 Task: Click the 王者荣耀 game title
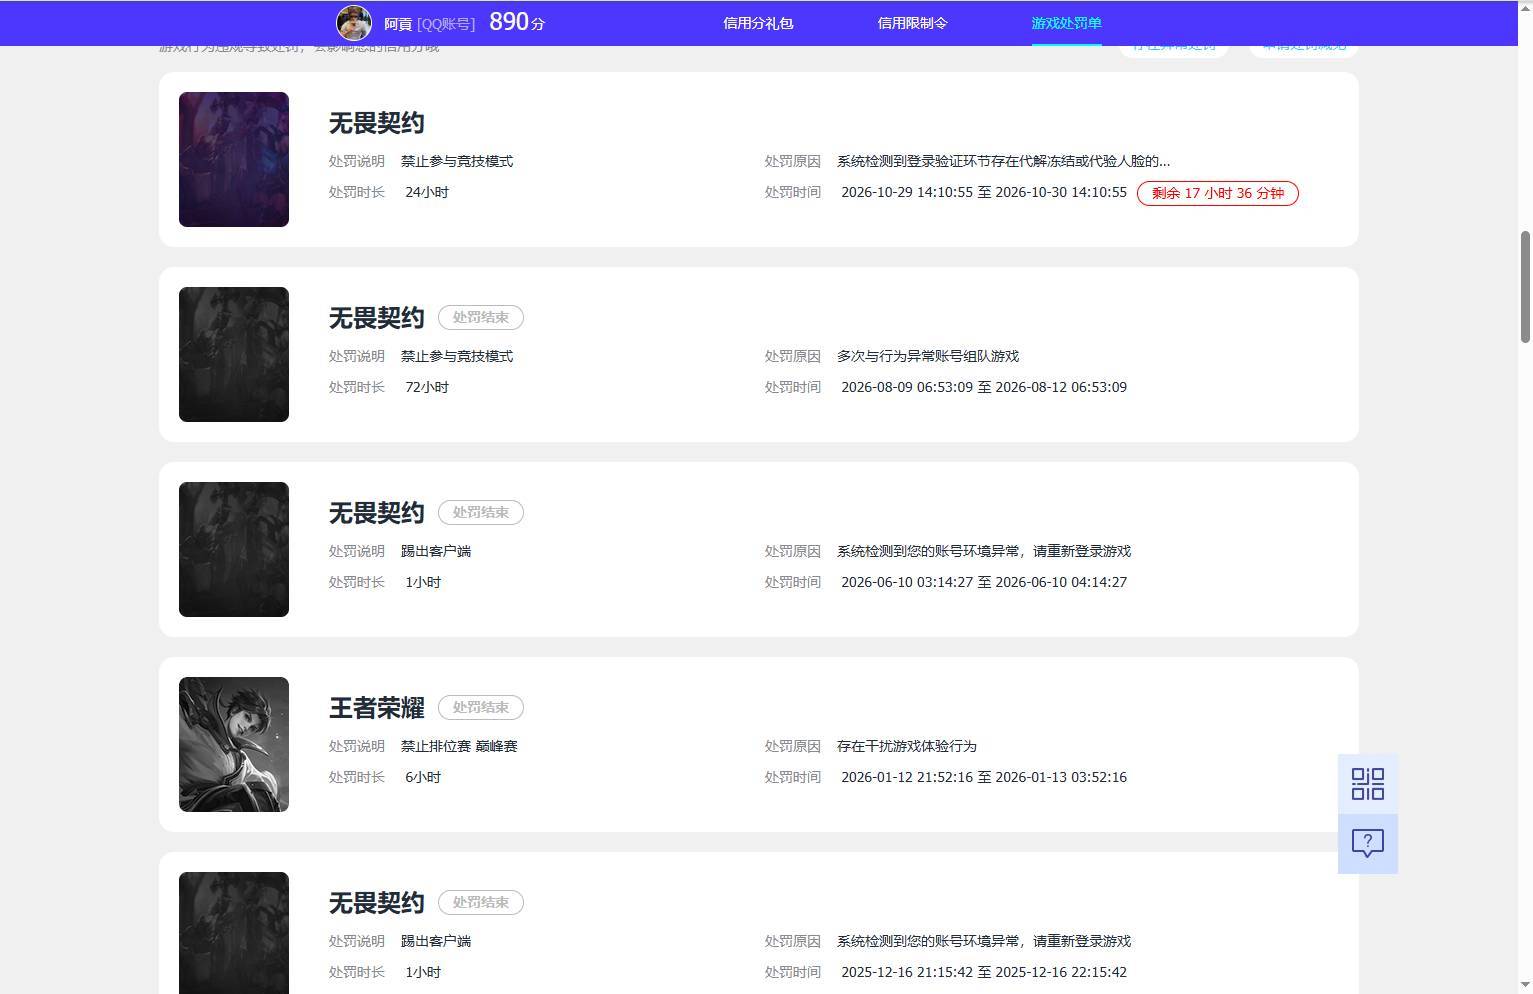(377, 708)
